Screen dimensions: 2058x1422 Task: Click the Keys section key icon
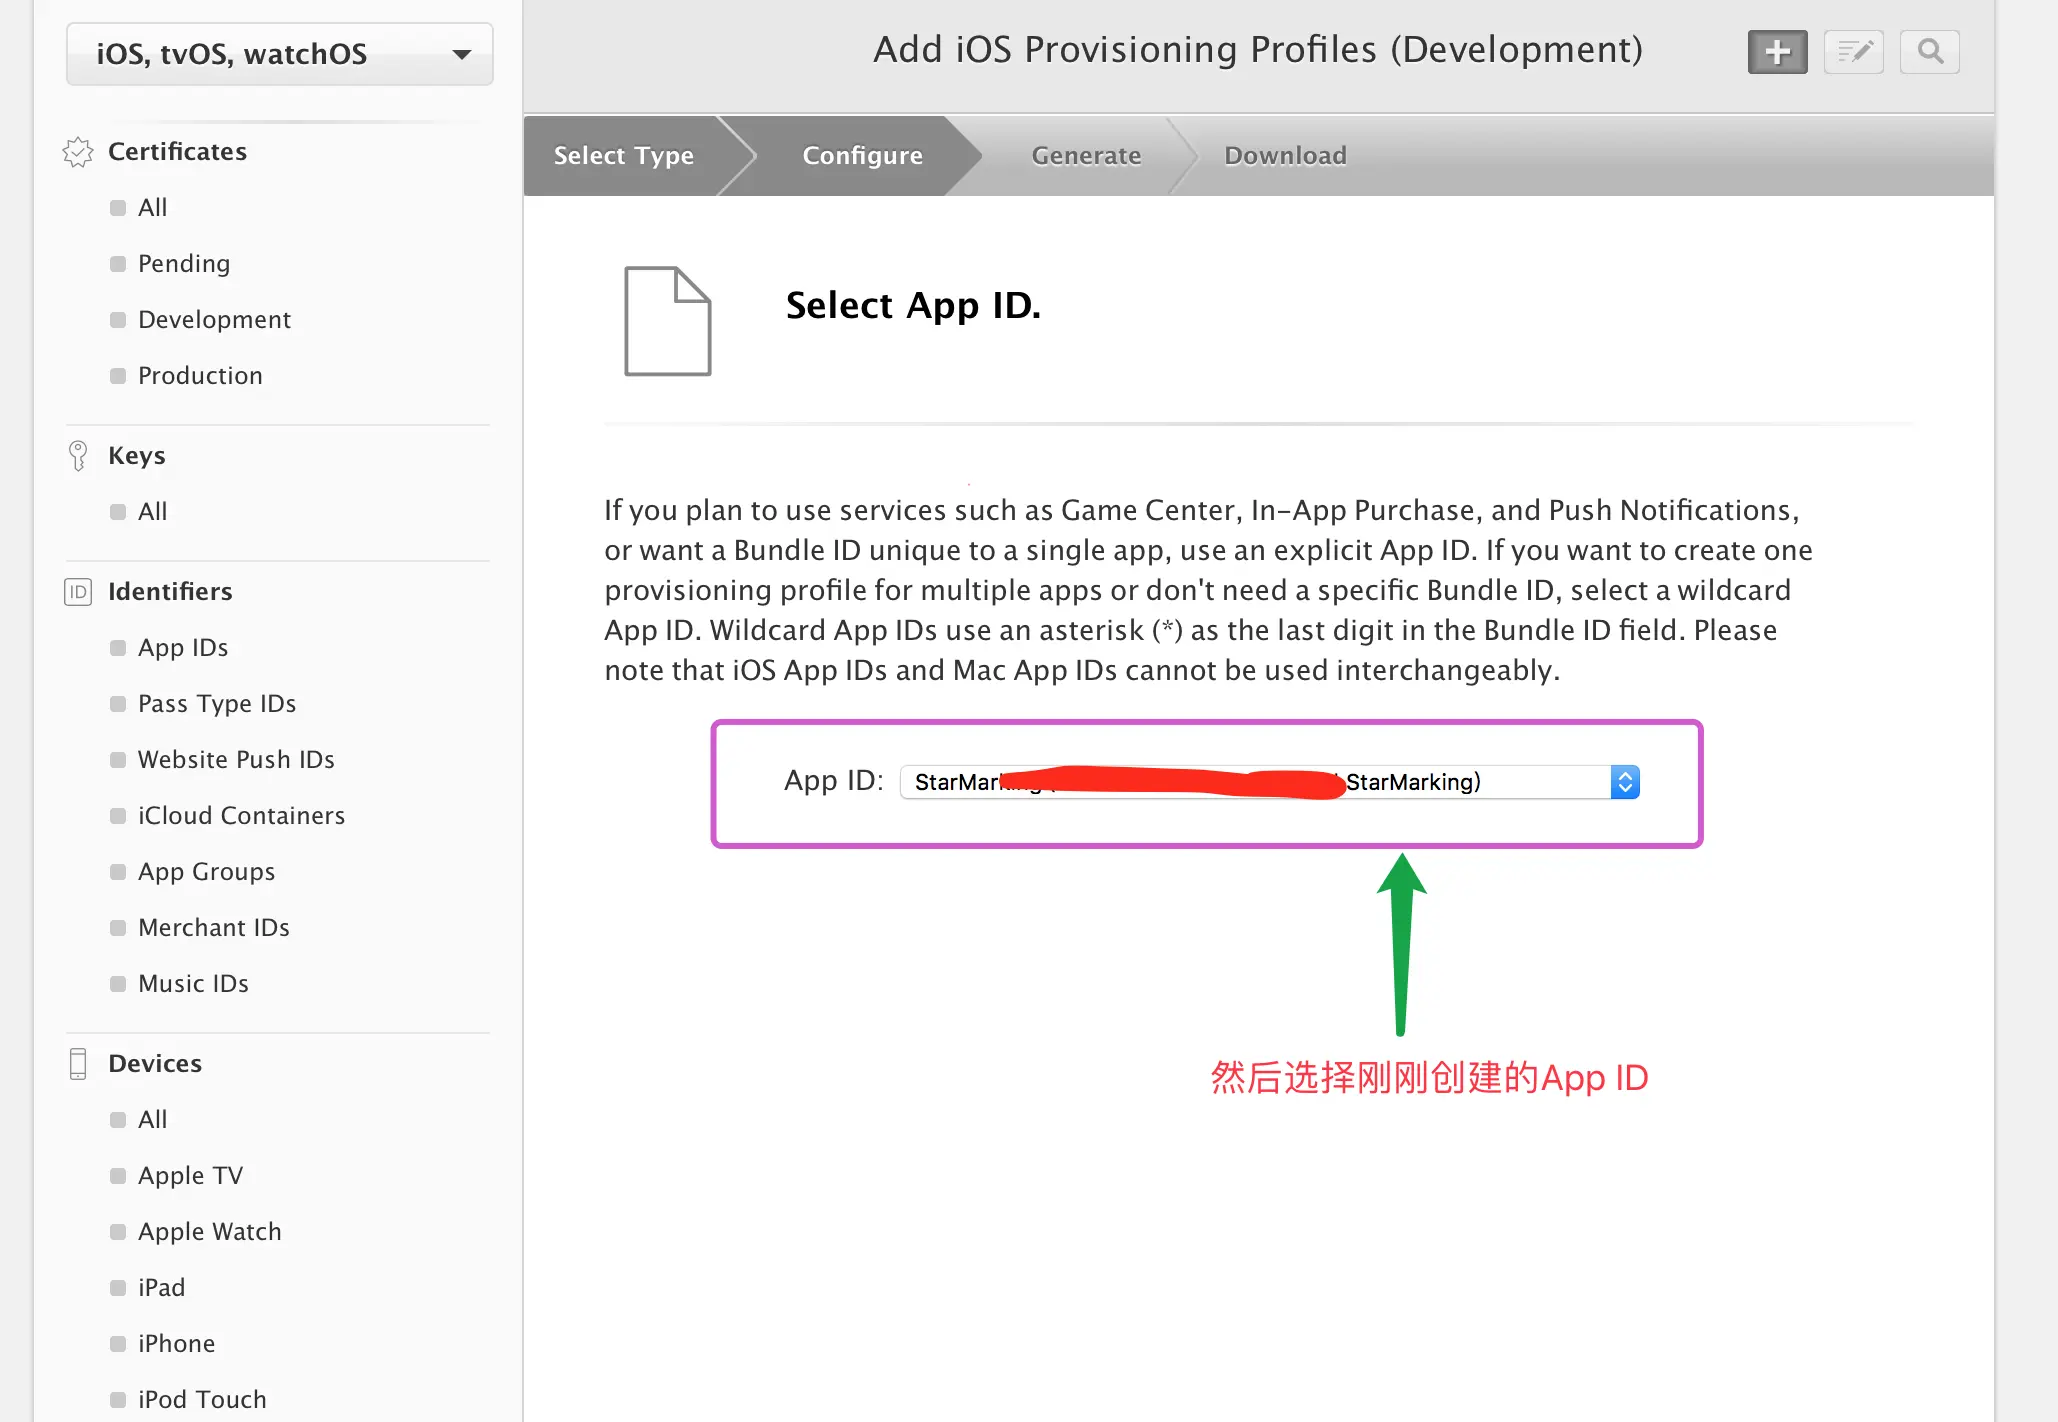tap(78, 456)
